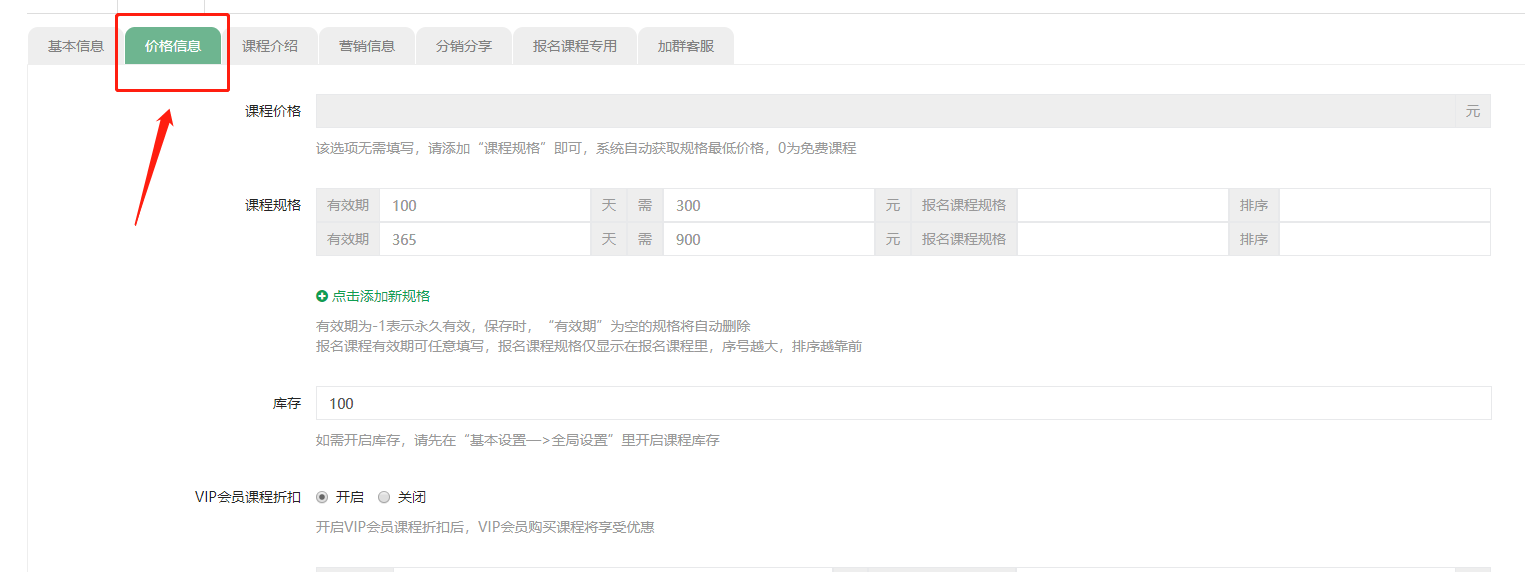Image resolution: width=1525 pixels, height=572 pixels.
Task: Switch to 报名课程专用 tab
Action: pos(575,46)
